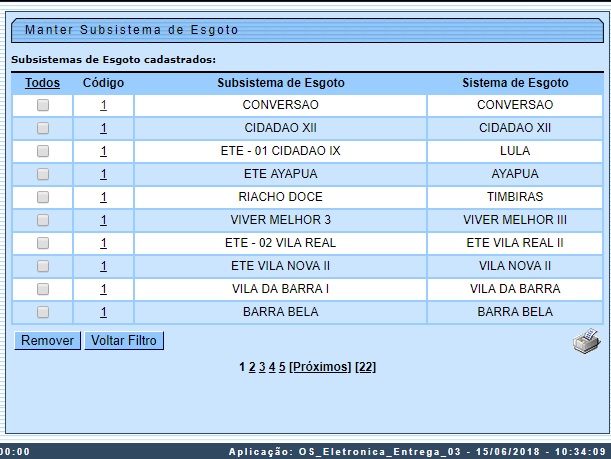The width and height of the screenshot is (611, 459).
Task: Check the VILA DA BARRA I checkbox
Action: 43,289
